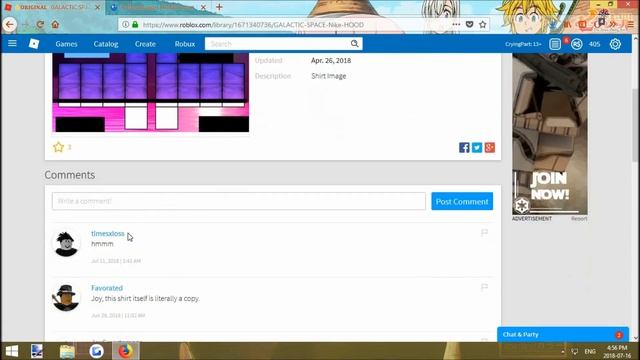Flag the timesxloss comment
The image size is (640, 360).
coord(484,233)
